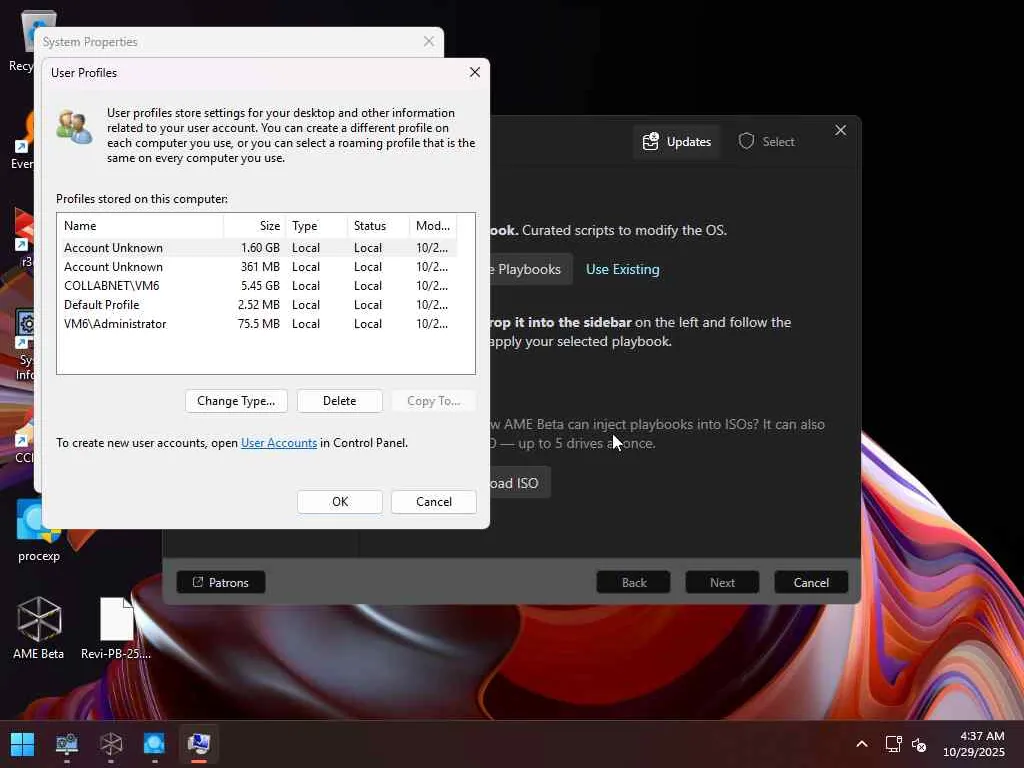
Task: Sort profiles by Size column header
Action: (253, 226)
